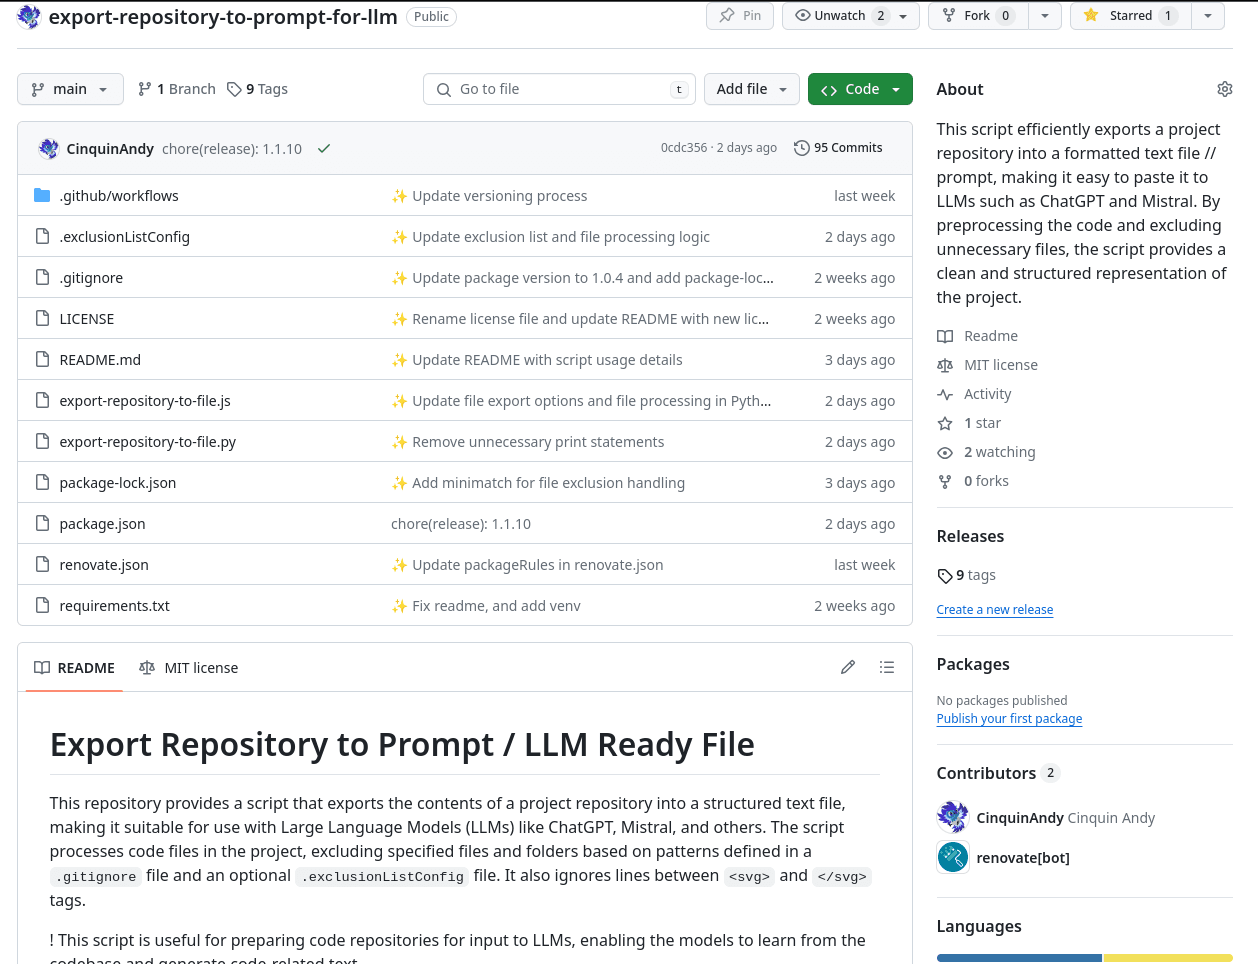This screenshot has width=1258, height=964.
Task: Click the Create a new release link
Action: [994, 609]
